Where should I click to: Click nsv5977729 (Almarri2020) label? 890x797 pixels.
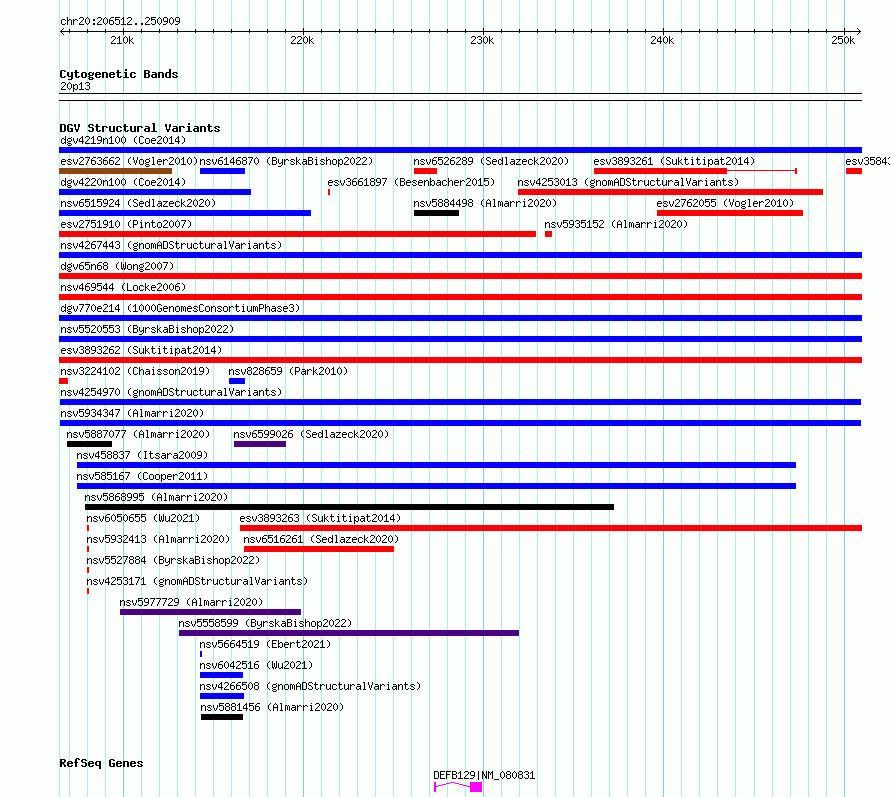[x=191, y=602]
